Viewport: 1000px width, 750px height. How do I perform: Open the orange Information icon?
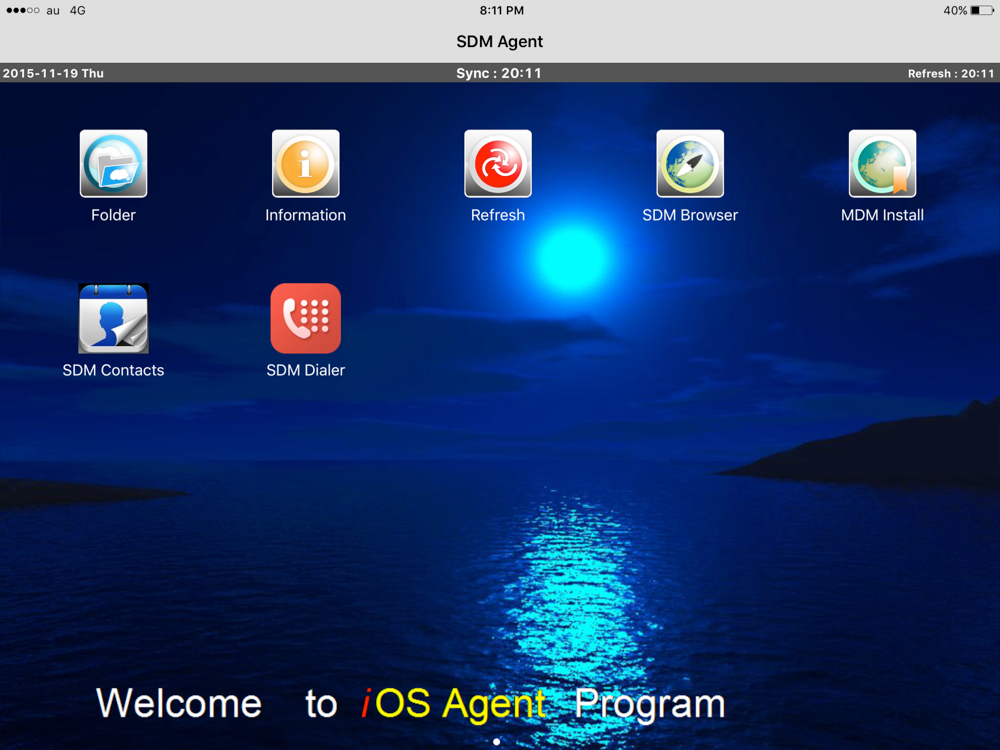305,164
